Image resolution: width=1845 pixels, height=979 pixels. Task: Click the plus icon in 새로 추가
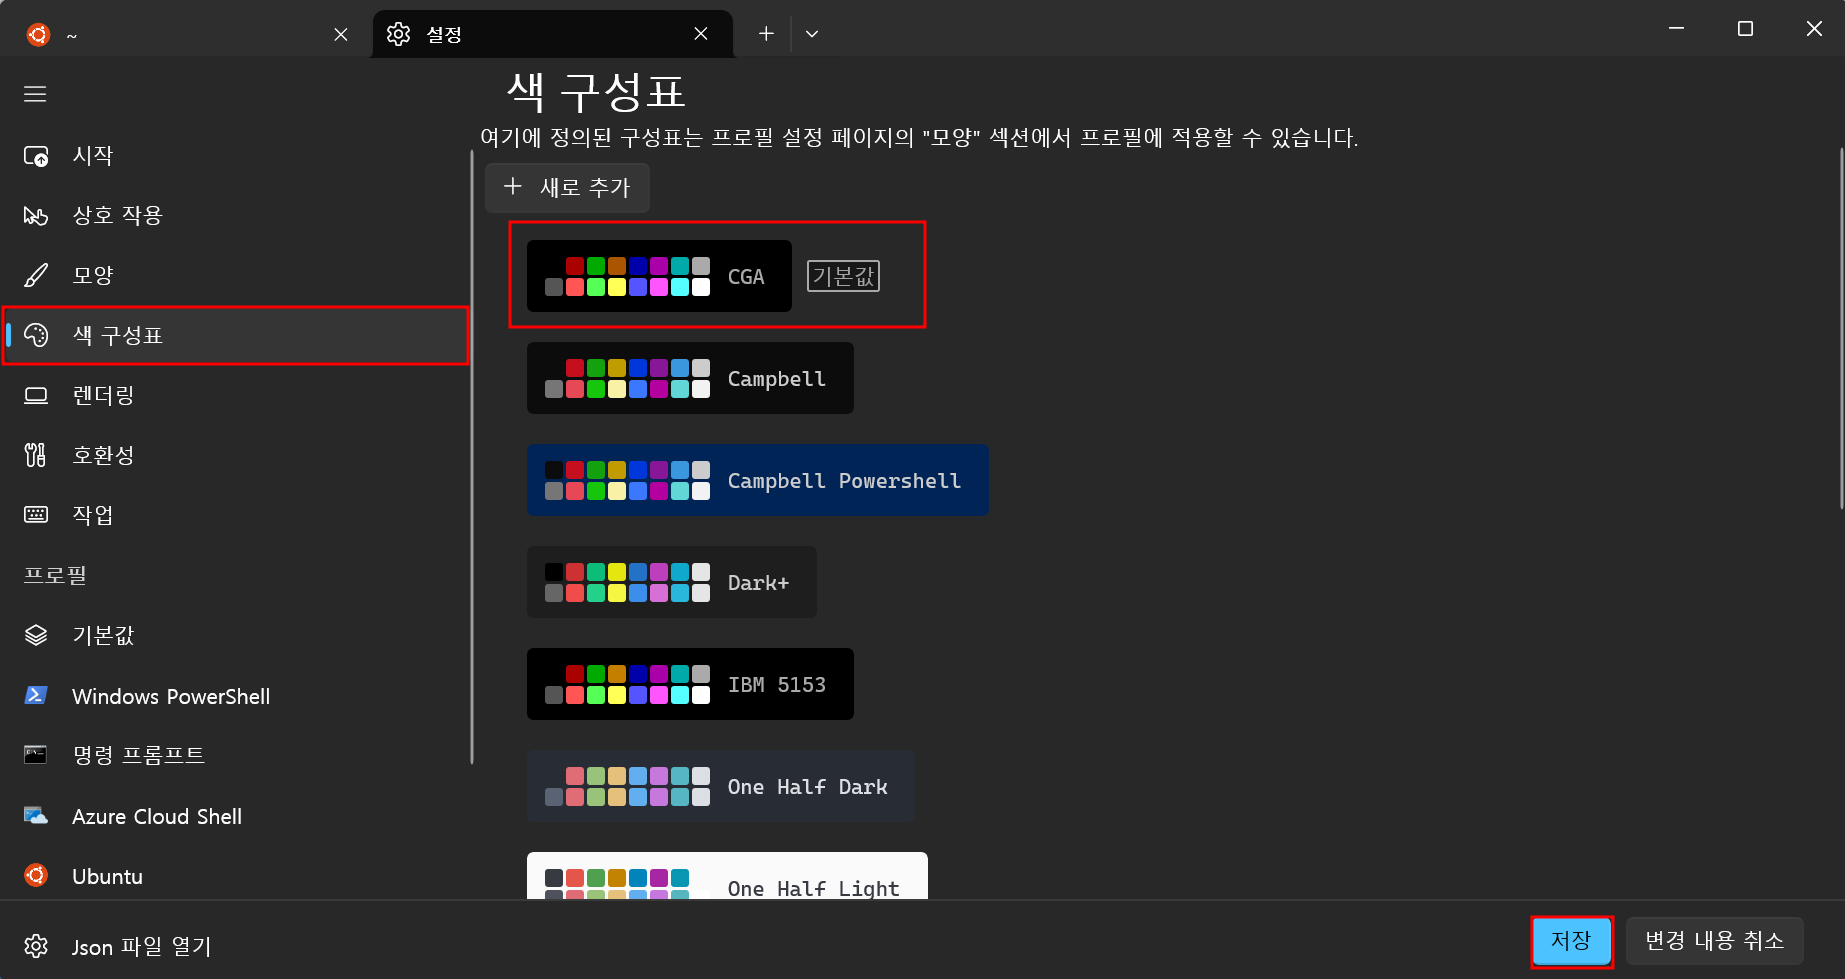[513, 186]
